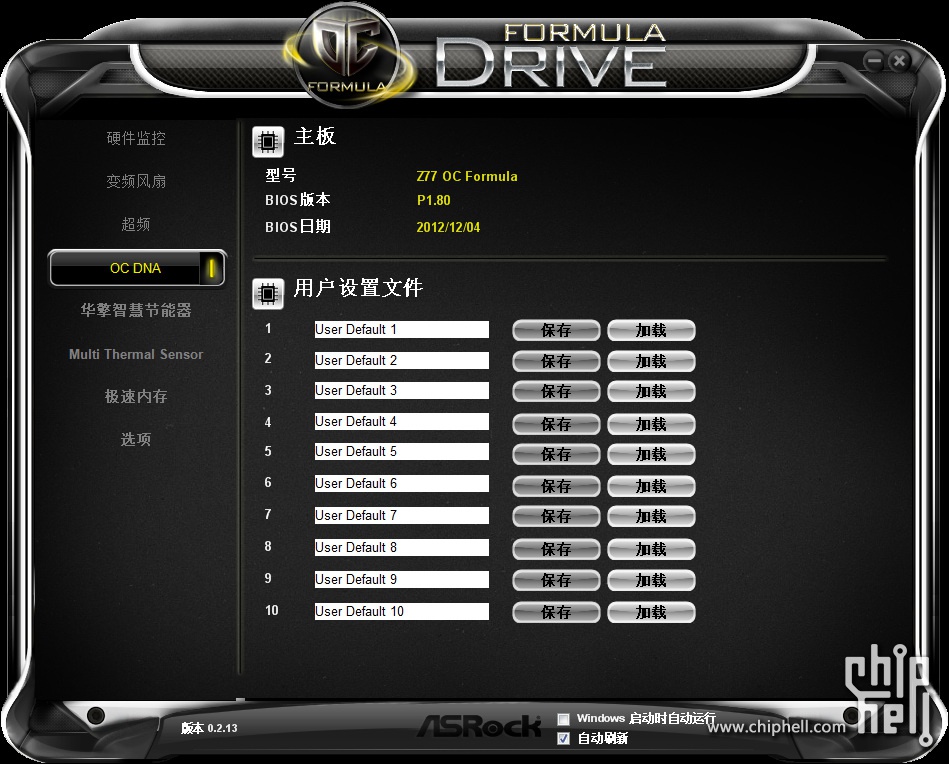Edit the User Default 4 name field
The image size is (949, 764).
click(401, 421)
